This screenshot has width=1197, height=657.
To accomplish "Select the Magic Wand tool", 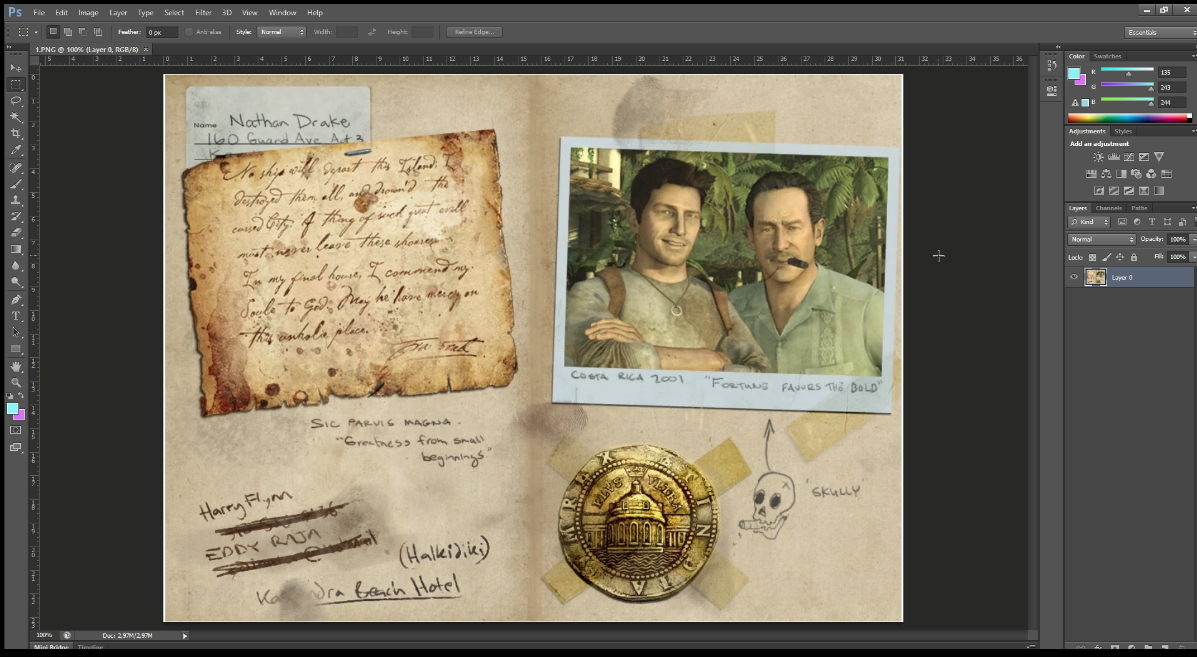I will click(x=15, y=118).
